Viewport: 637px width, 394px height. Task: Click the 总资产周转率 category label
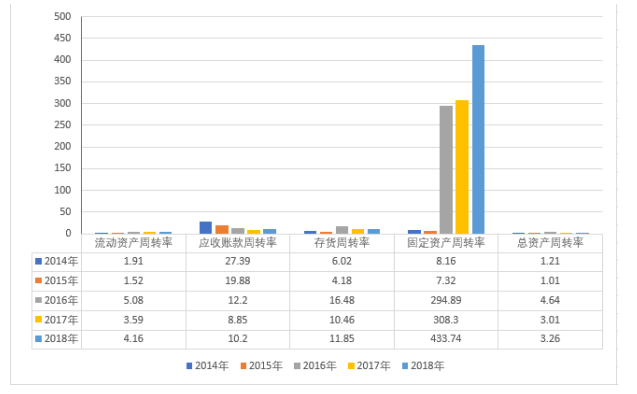coord(550,243)
